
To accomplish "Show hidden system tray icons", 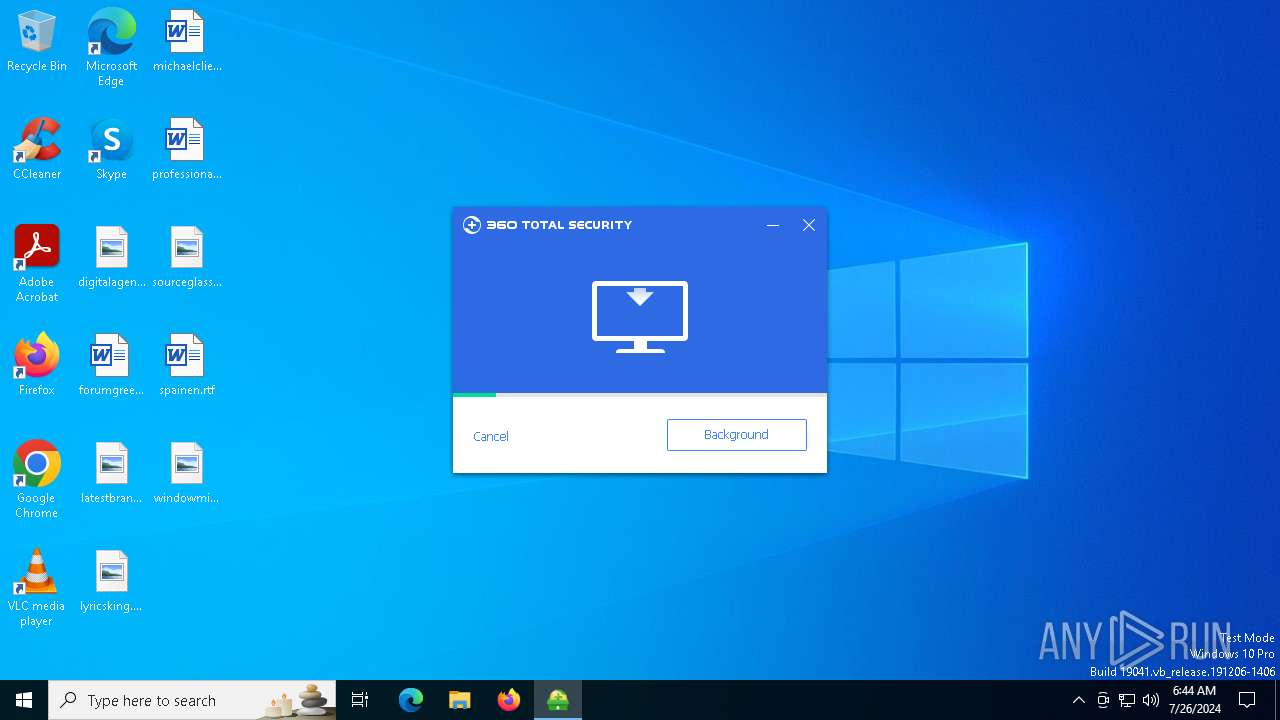I will pyautogui.click(x=1078, y=700).
